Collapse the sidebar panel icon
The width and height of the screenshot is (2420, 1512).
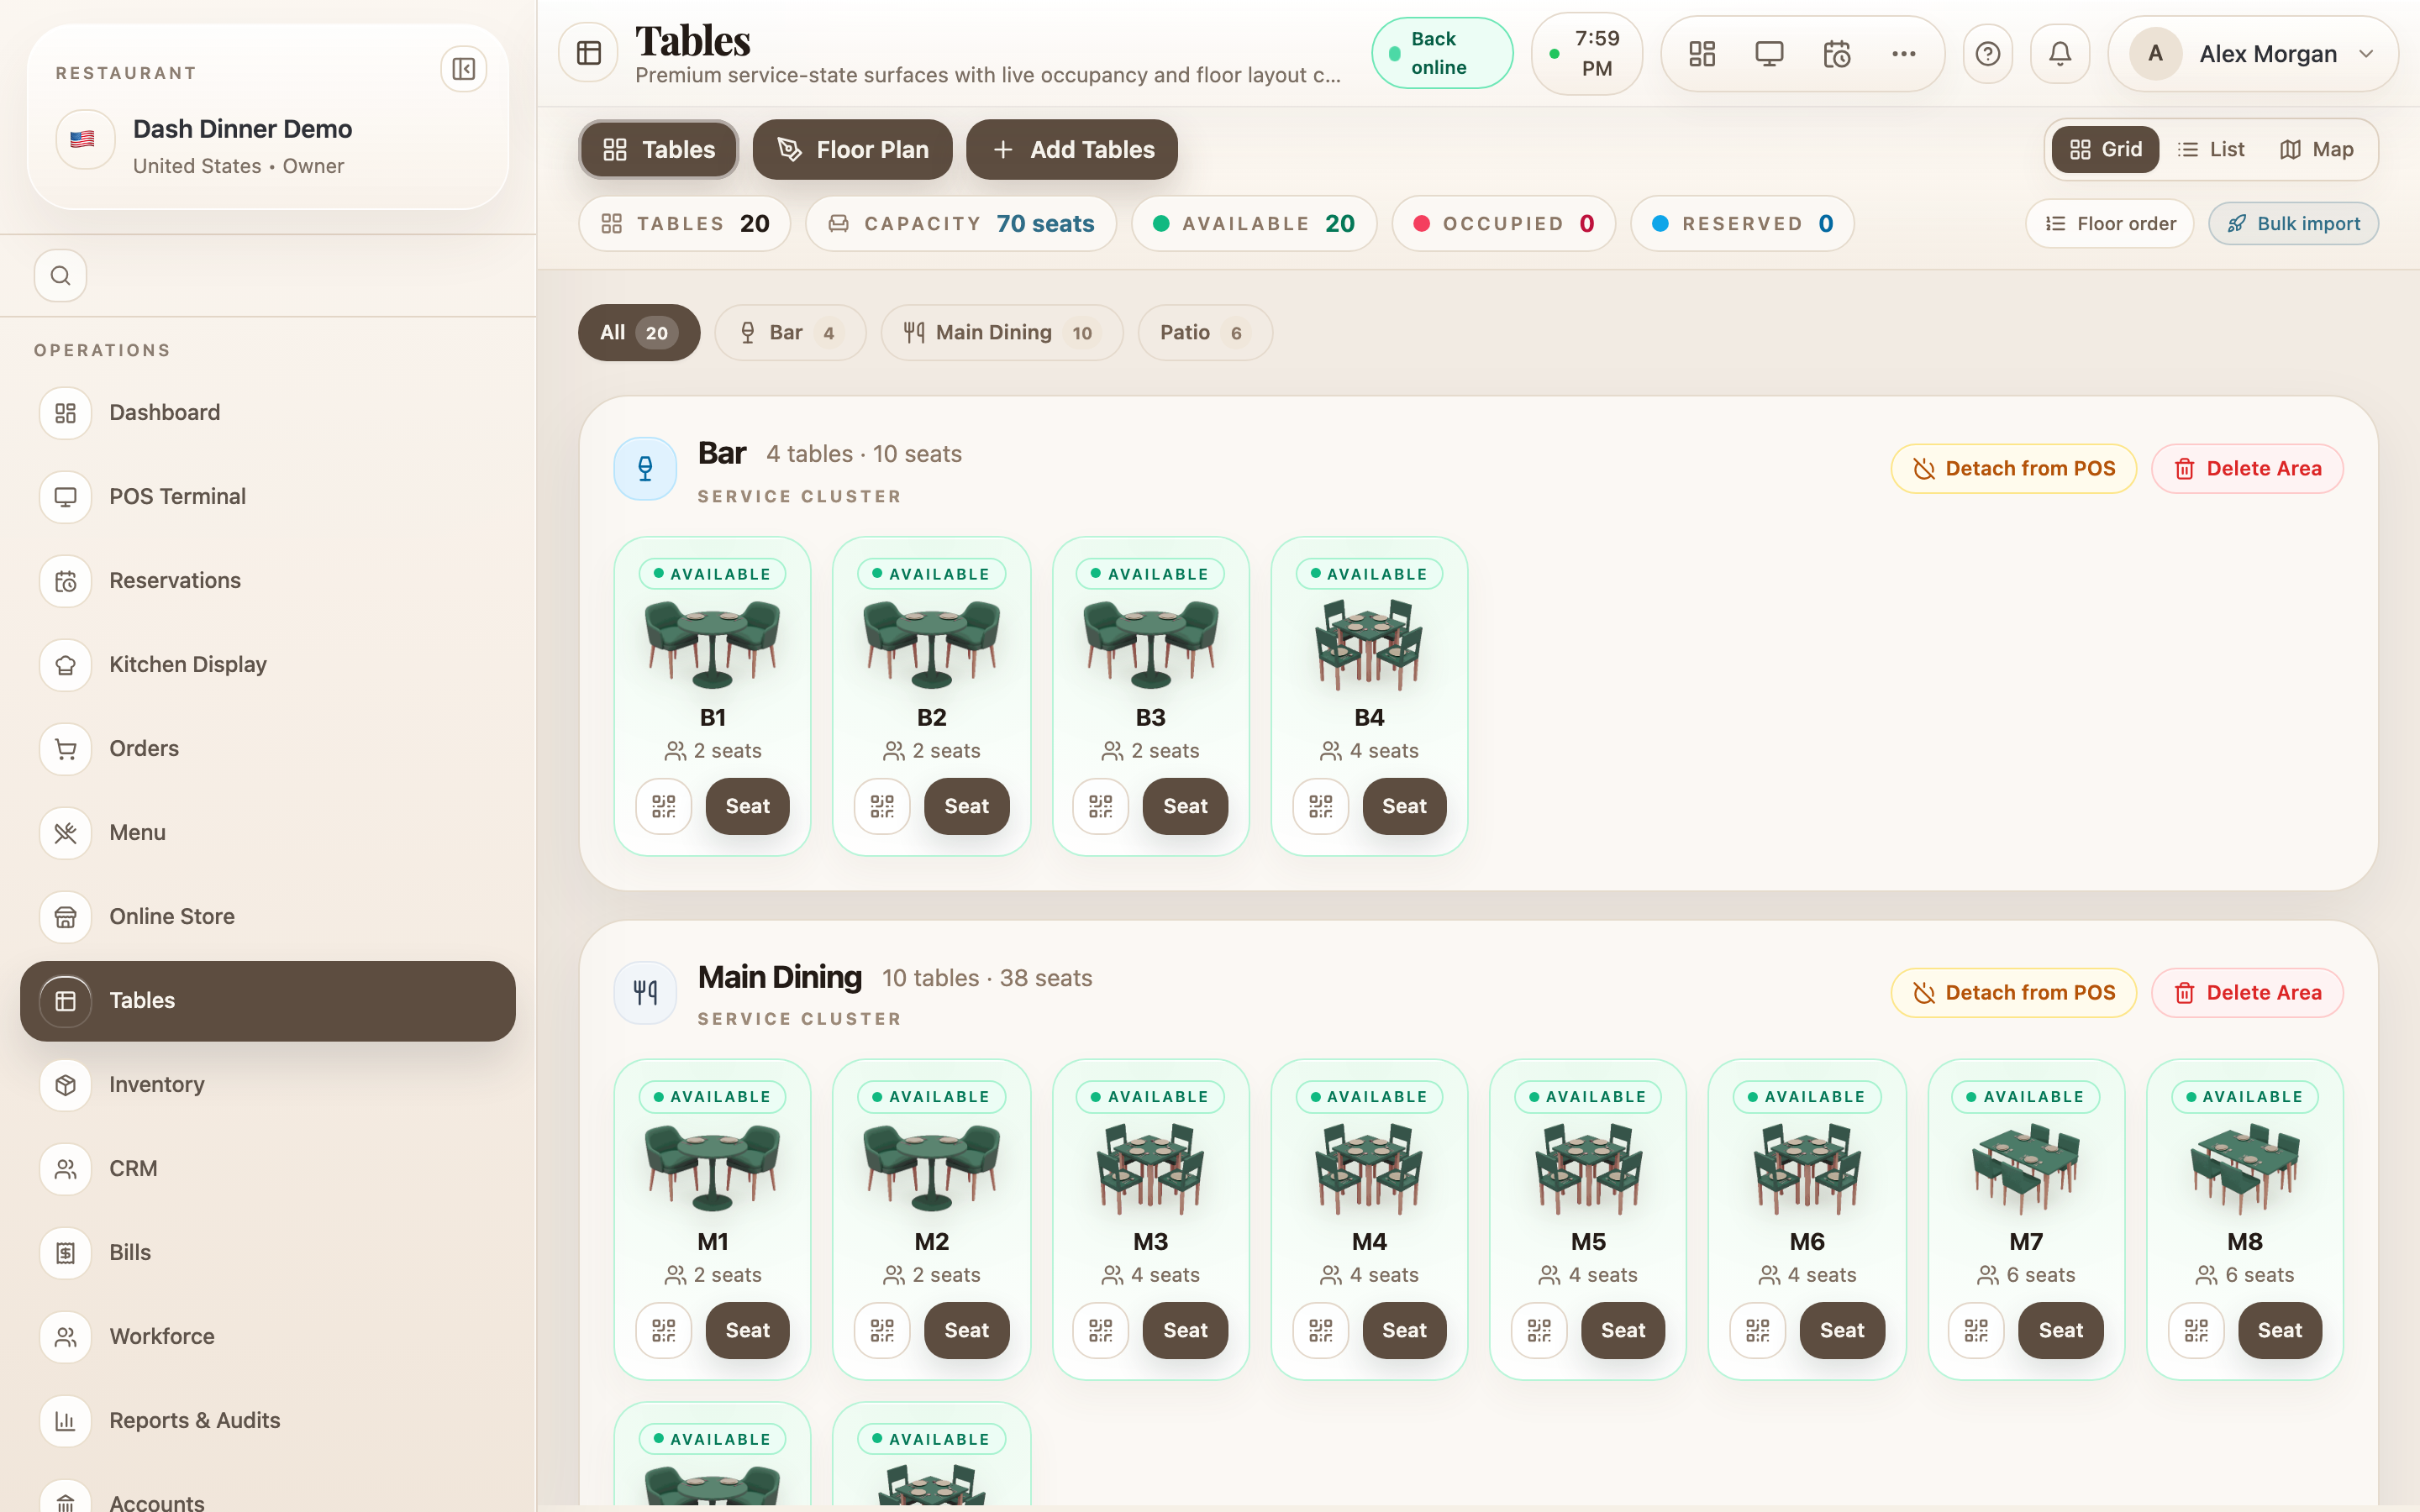tap(463, 69)
